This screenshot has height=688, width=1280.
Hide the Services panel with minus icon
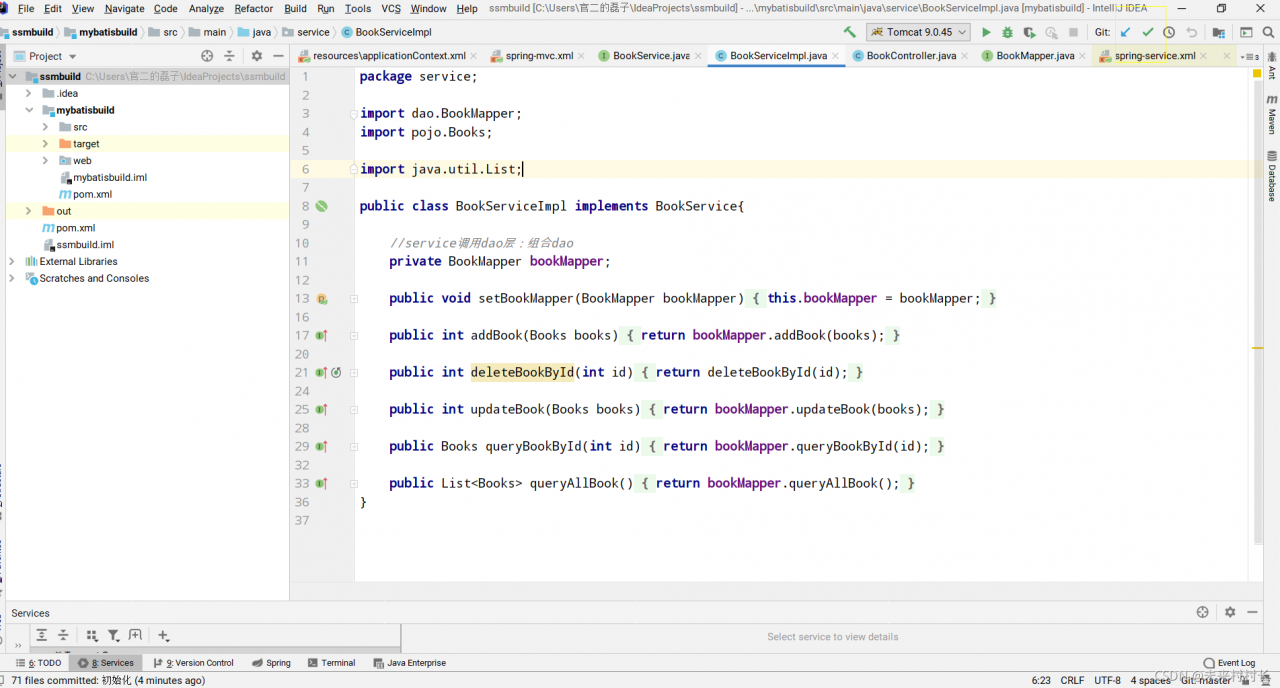pyautogui.click(x=1250, y=612)
